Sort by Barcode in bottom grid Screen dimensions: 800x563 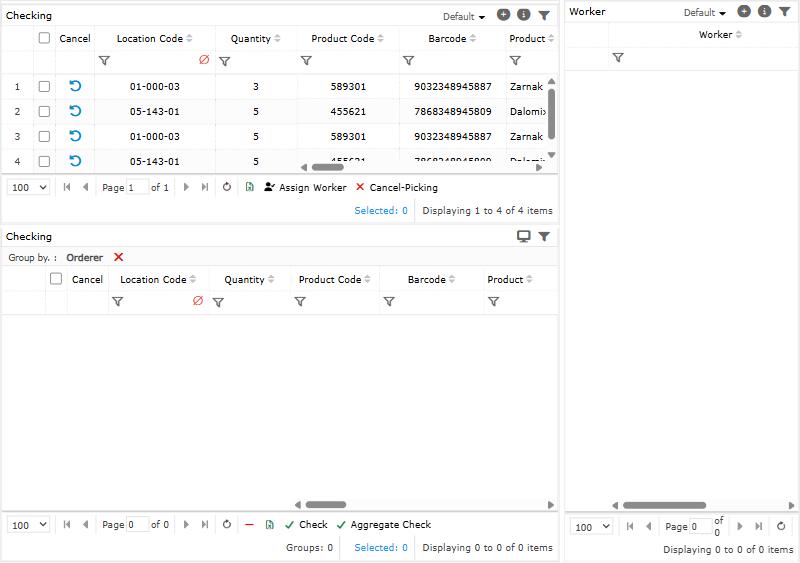coord(452,279)
